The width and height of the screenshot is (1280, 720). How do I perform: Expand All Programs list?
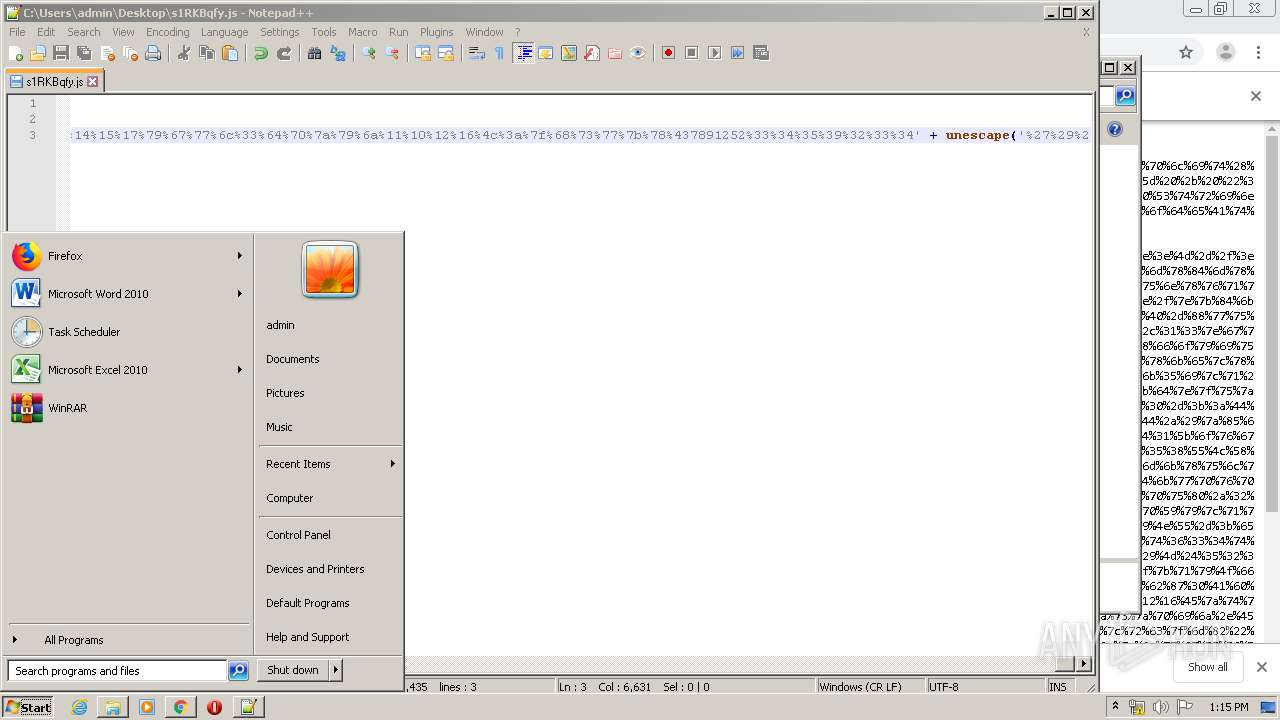click(x=128, y=640)
